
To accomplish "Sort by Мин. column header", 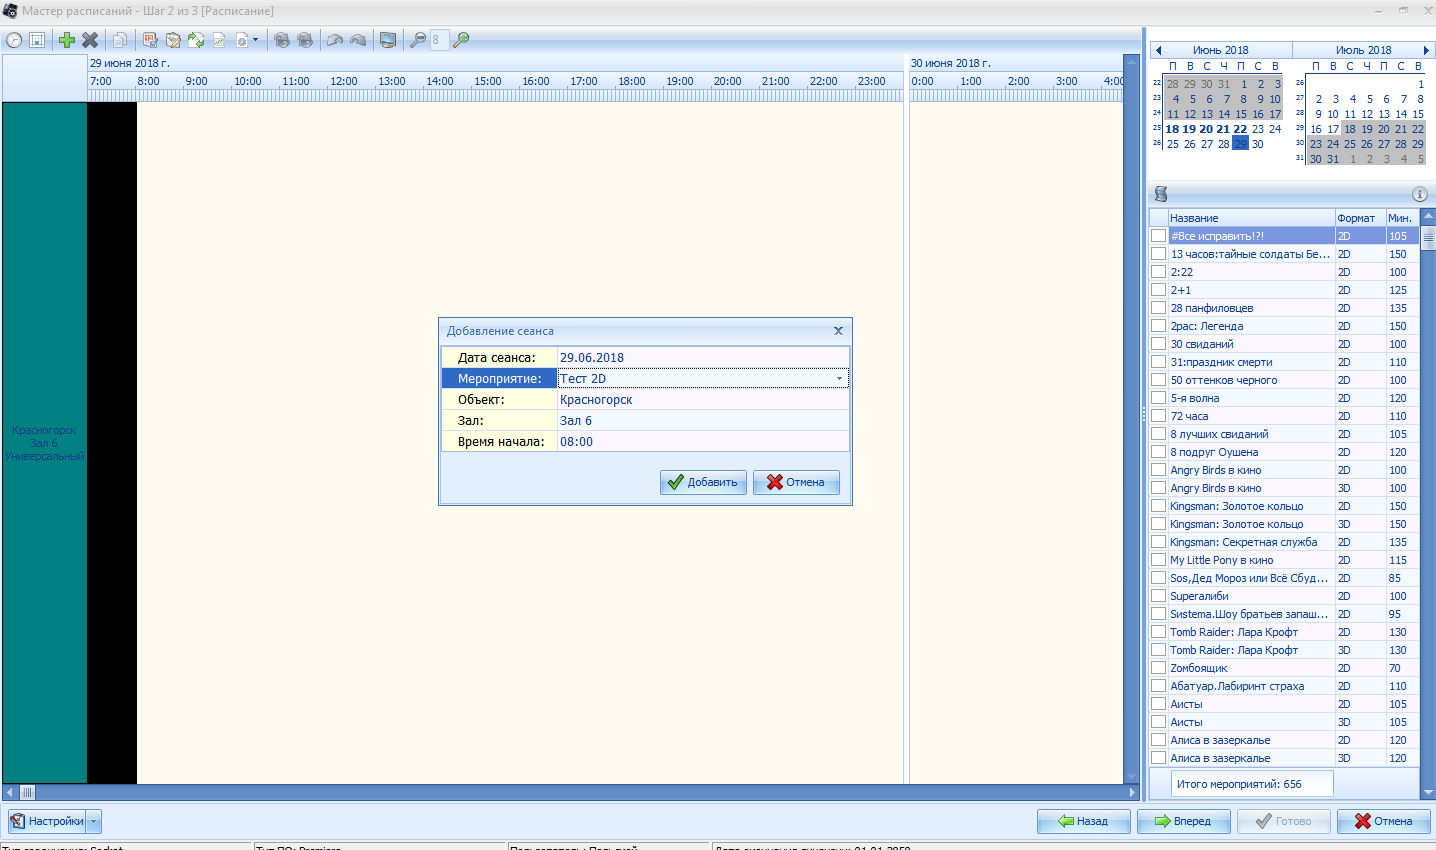I will [1402, 218].
